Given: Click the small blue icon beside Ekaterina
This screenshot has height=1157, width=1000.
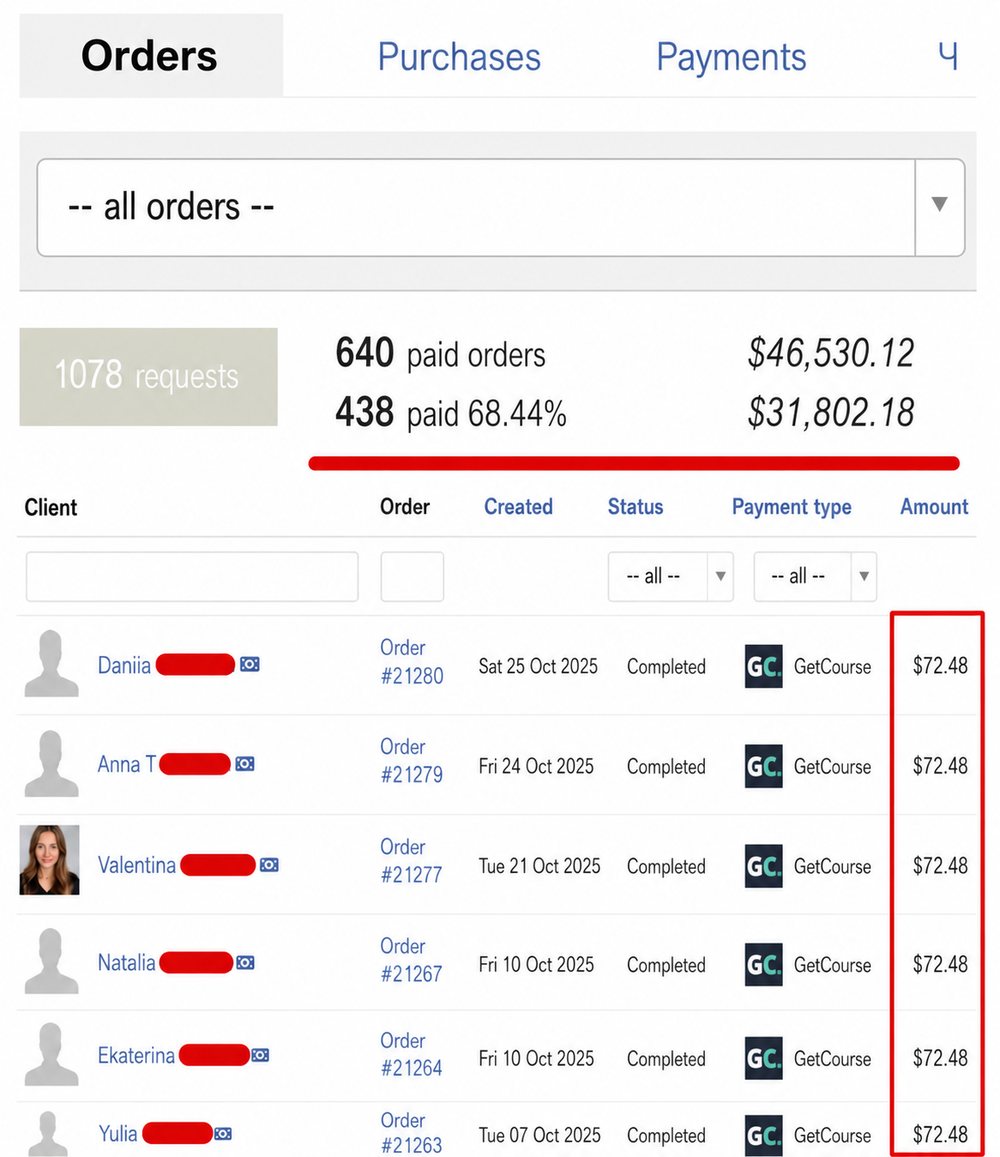Looking at the screenshot, I should tap(260, 1055).
